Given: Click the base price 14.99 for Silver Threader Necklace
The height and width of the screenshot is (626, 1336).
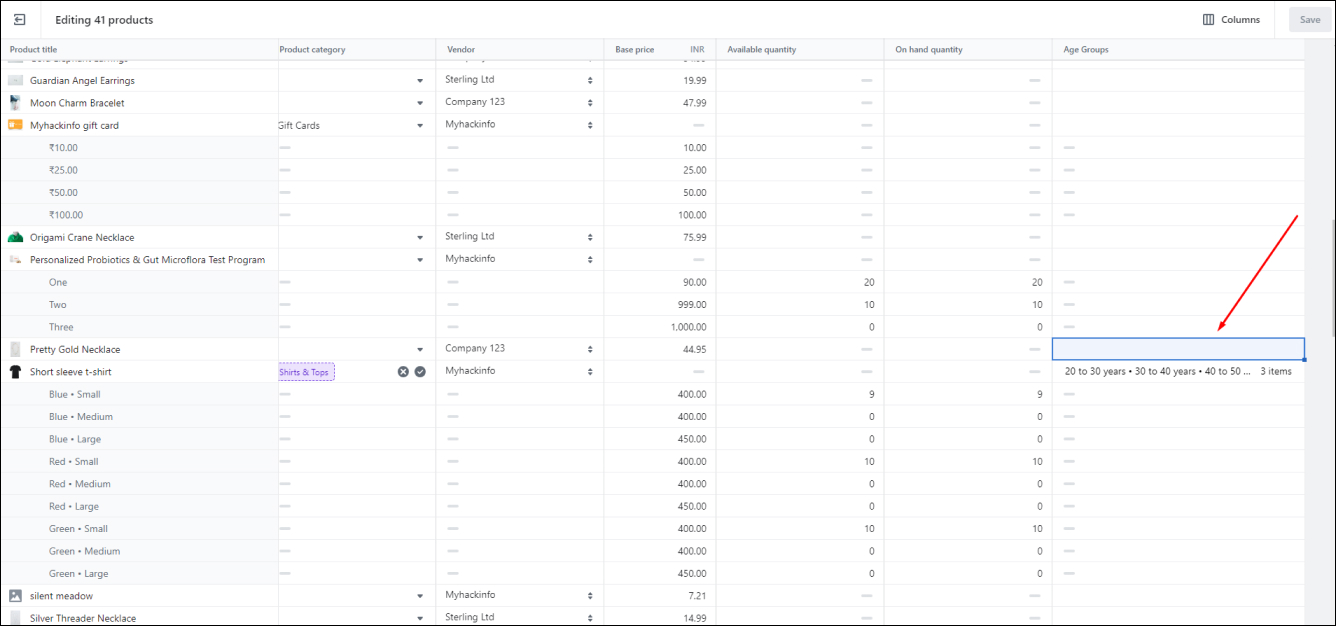Looking at the screenshot, I should 660,618.
